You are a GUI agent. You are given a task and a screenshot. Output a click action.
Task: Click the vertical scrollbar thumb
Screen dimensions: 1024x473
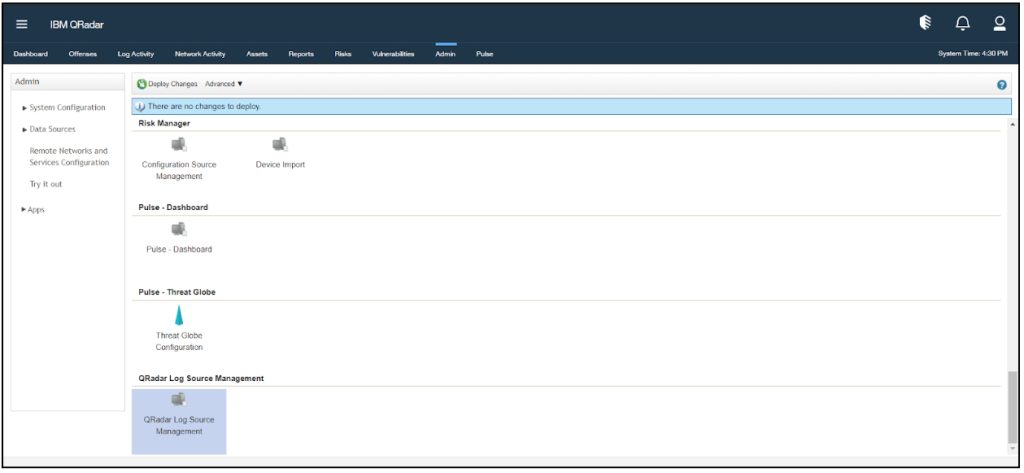[x=1012, y=406]
